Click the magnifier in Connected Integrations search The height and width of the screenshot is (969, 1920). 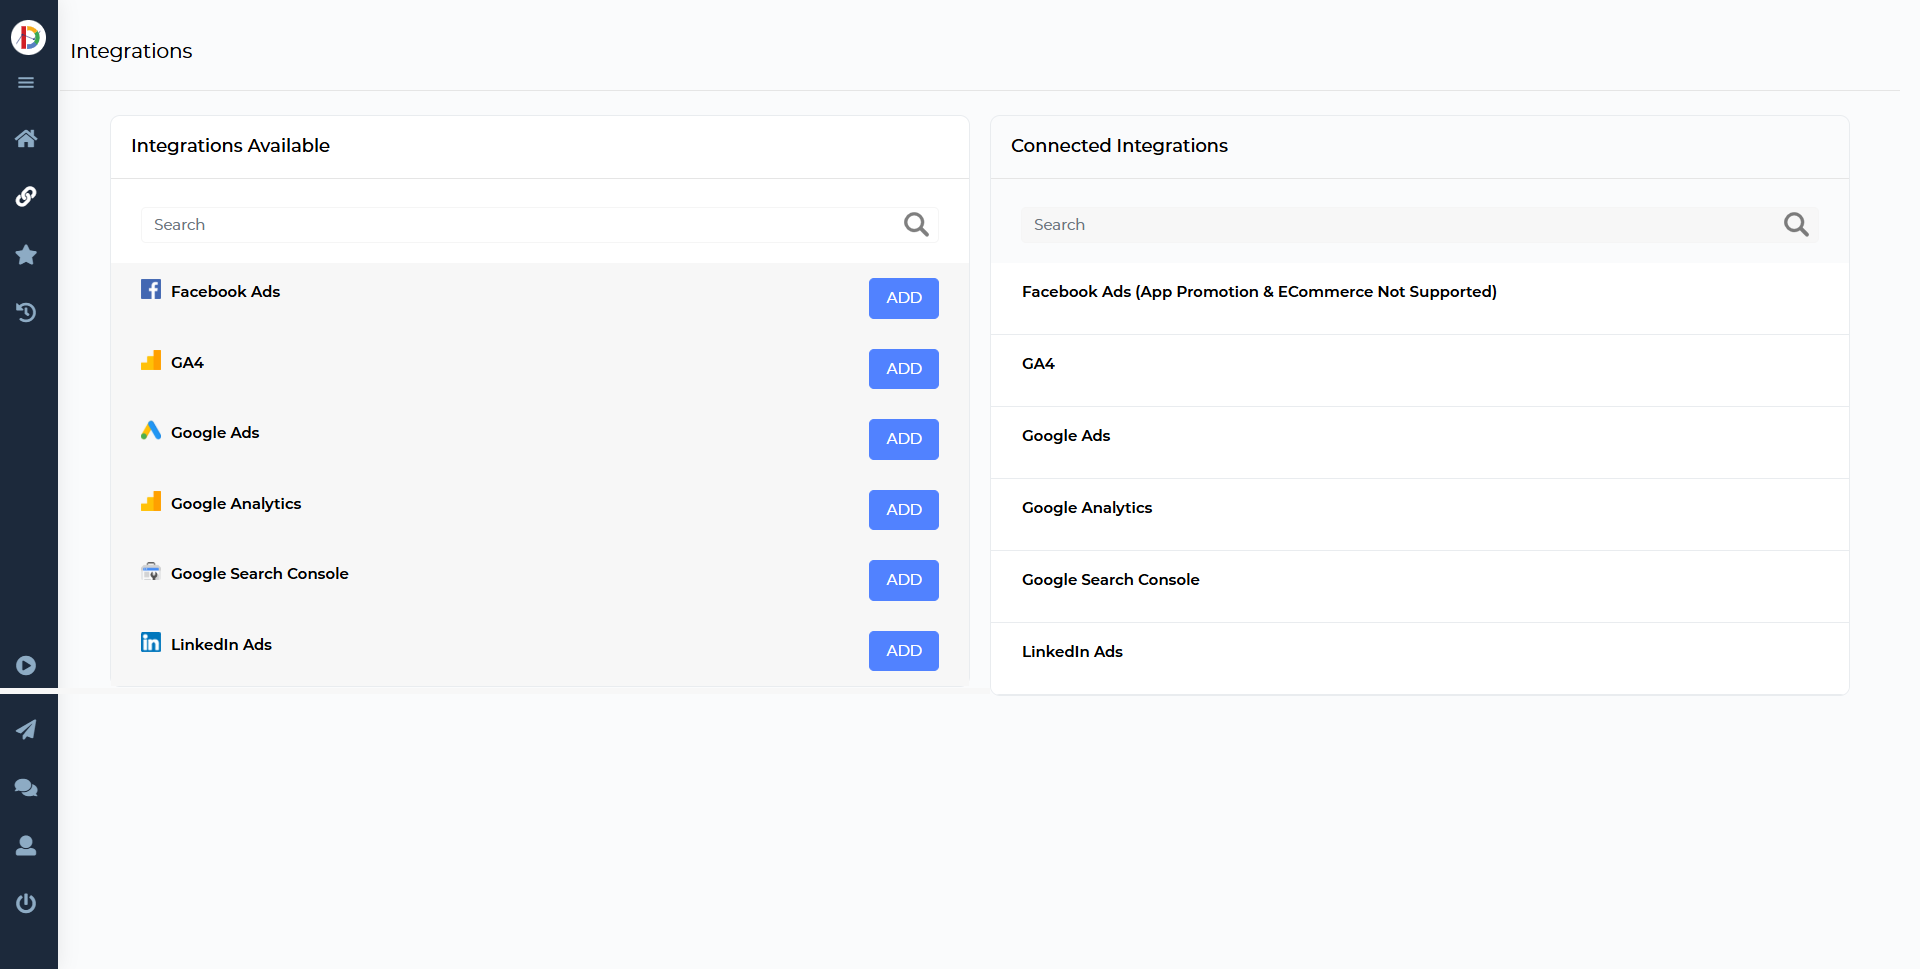[x=1796, y=225]
